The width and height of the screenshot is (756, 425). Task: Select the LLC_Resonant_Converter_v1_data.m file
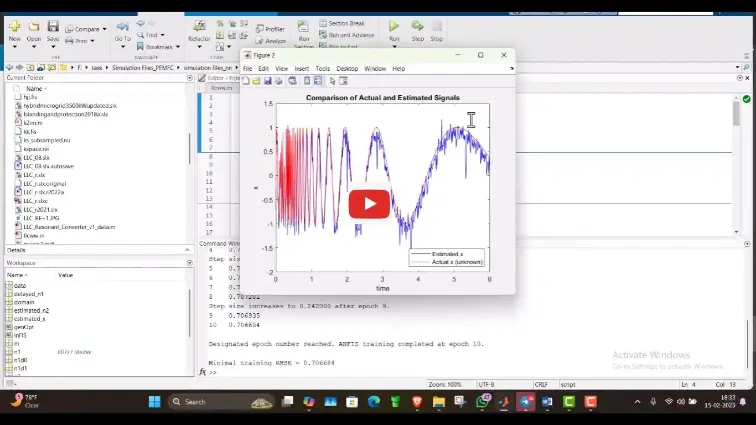pos(68,227)
